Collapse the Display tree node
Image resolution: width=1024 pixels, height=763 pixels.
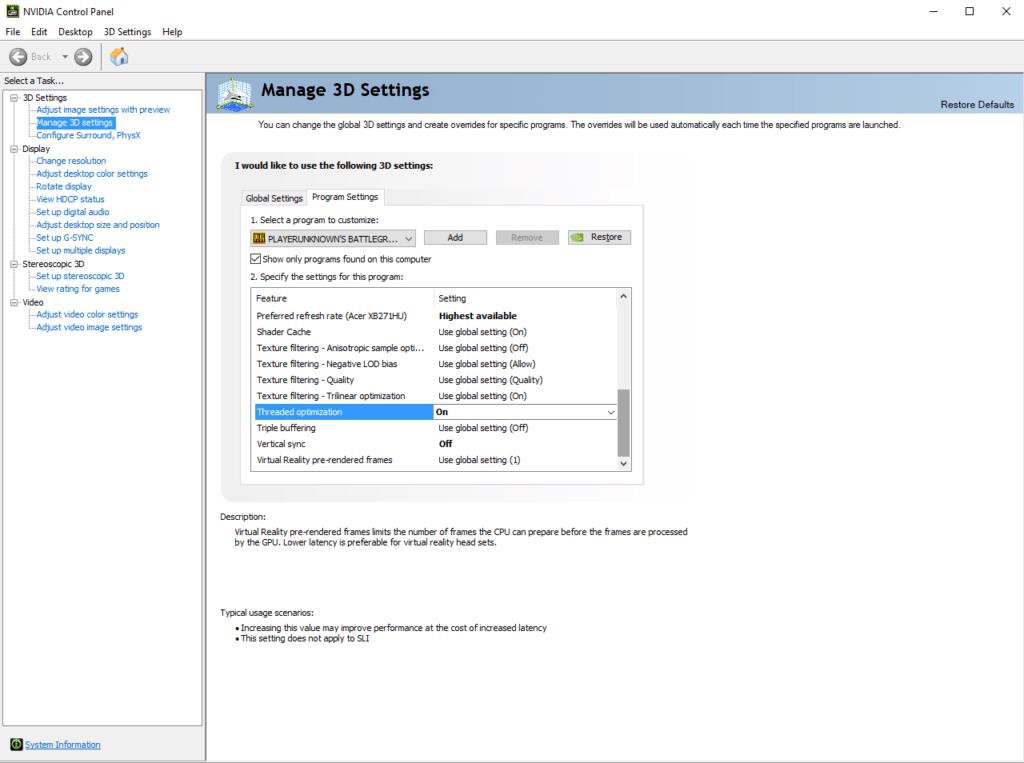click(14, 149)
